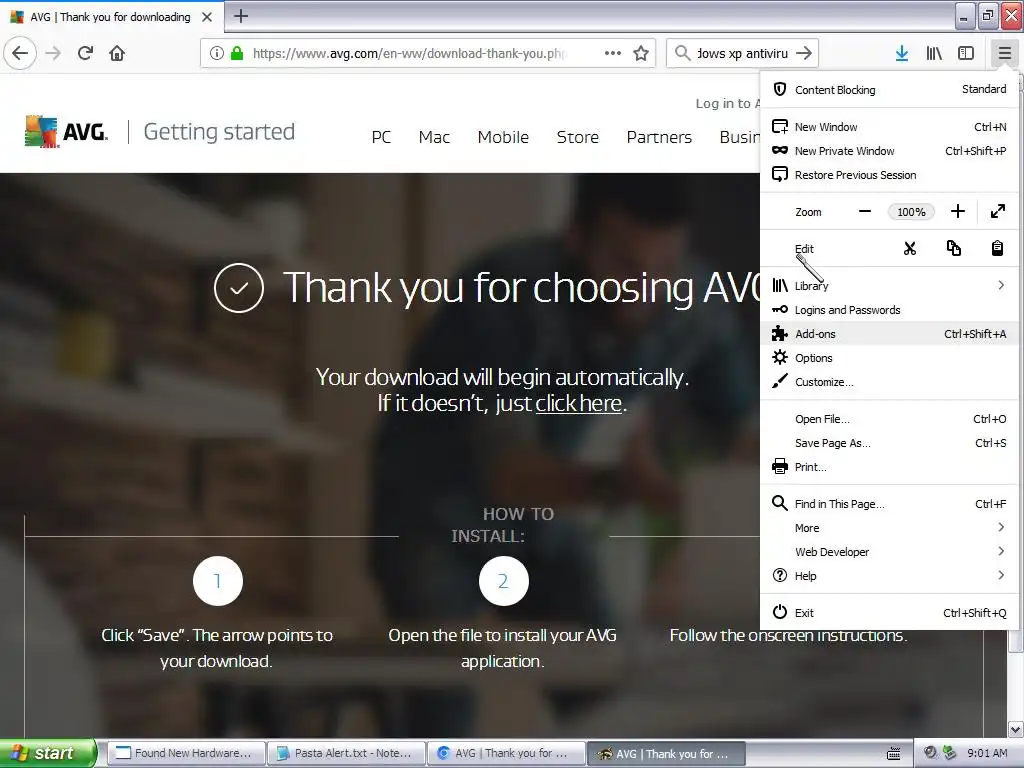Reload the current page

(x=86, y=53)
